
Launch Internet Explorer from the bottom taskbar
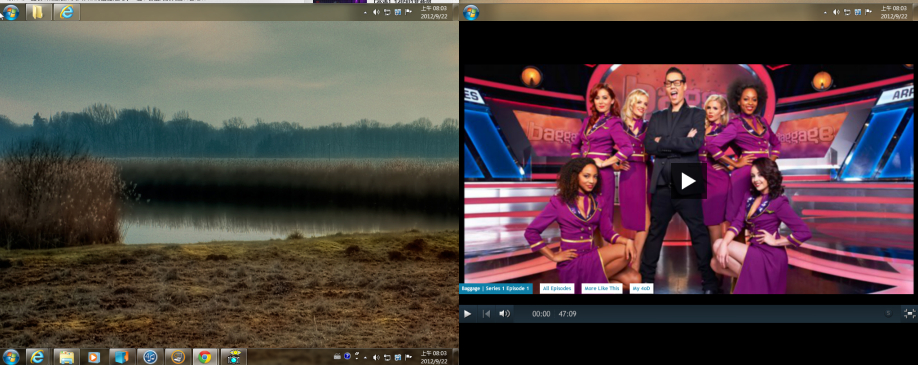(x=37, y=357)
